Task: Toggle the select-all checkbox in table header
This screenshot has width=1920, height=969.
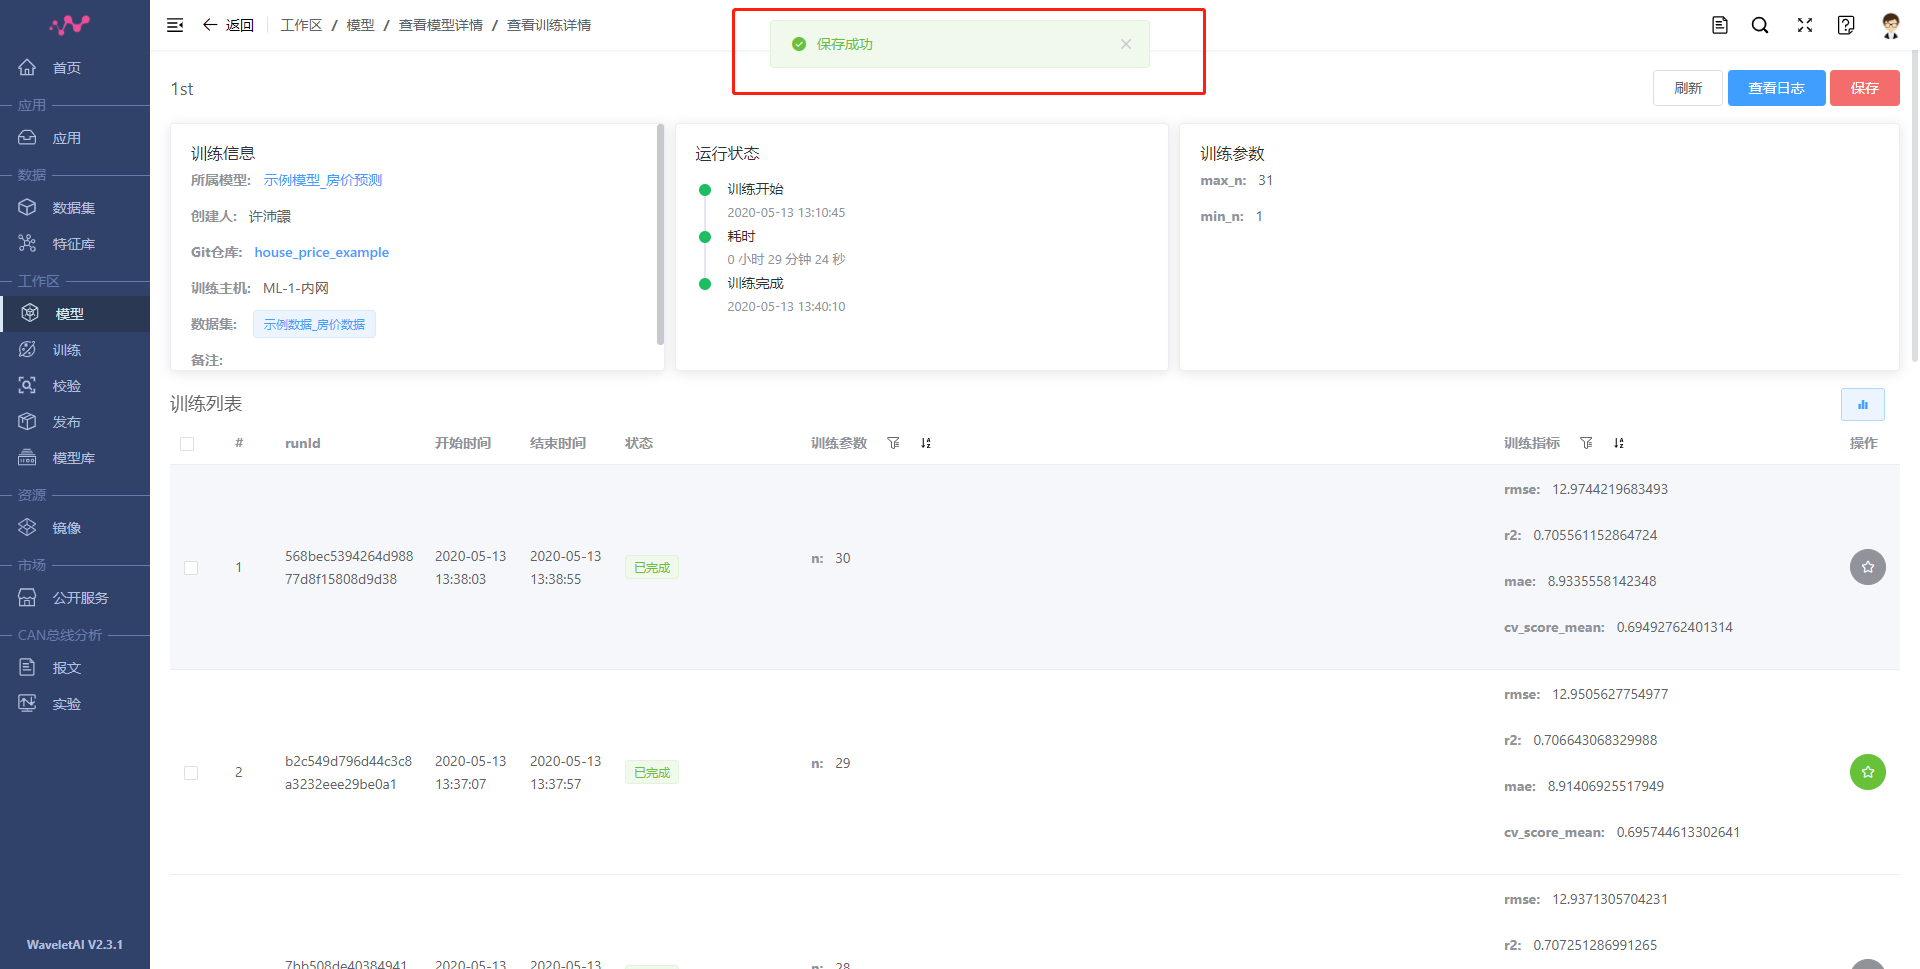Action: pos(187,444)
